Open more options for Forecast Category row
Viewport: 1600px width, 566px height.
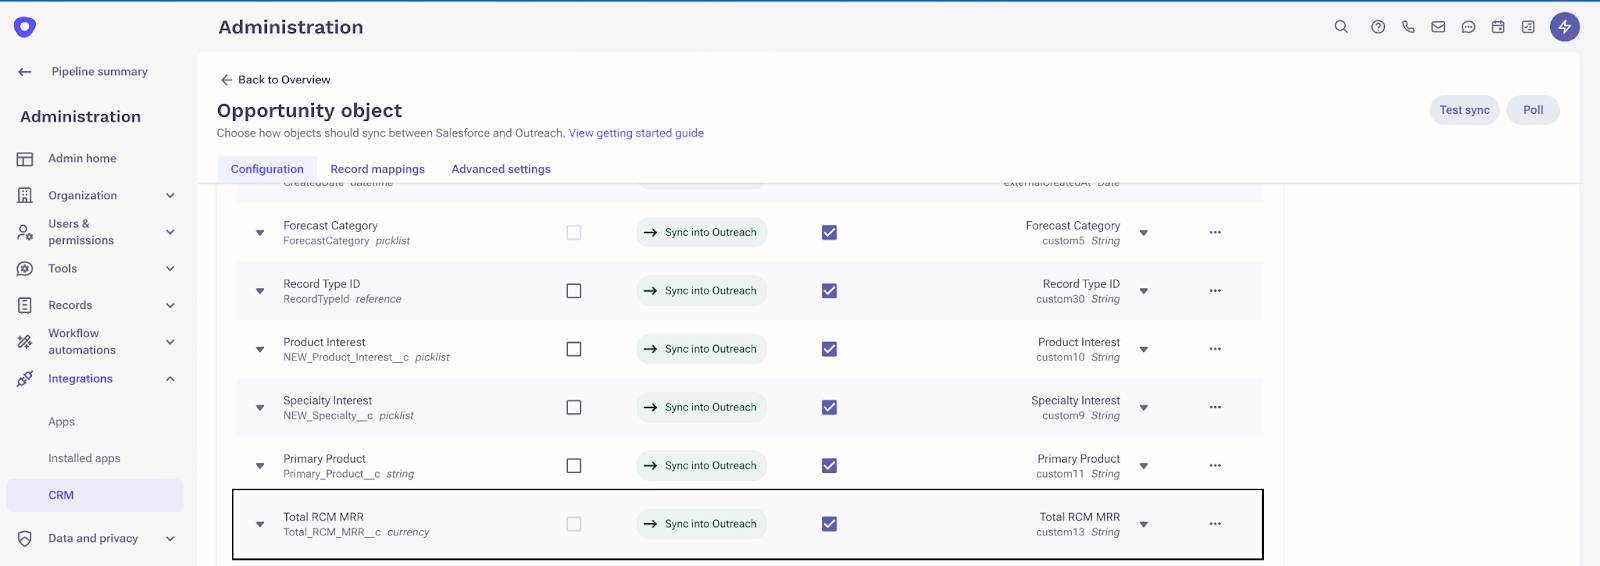[1215, 232]
